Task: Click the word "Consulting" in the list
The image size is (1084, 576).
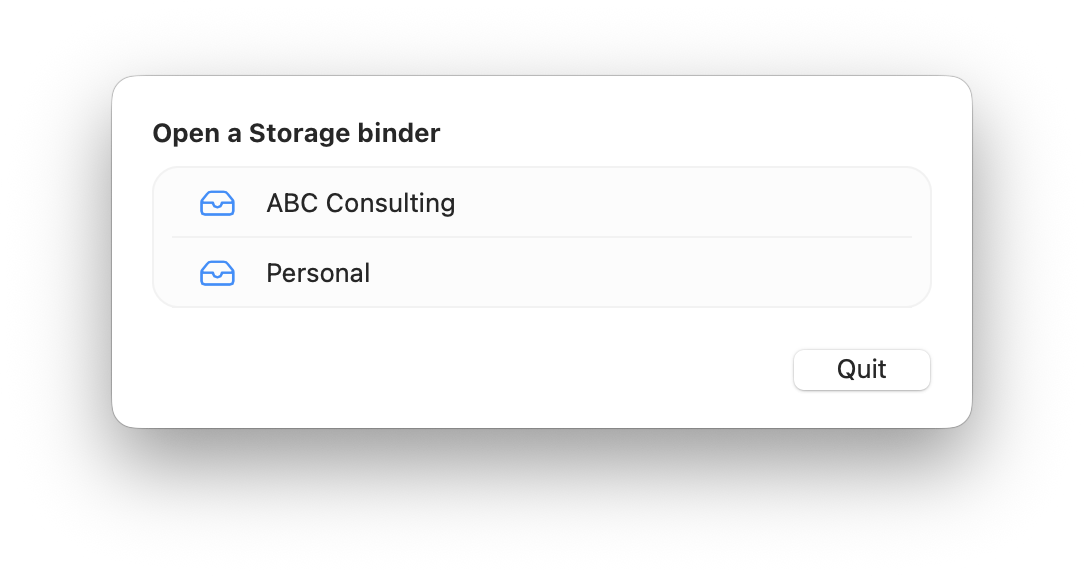Action: click(x=391, y=203)
